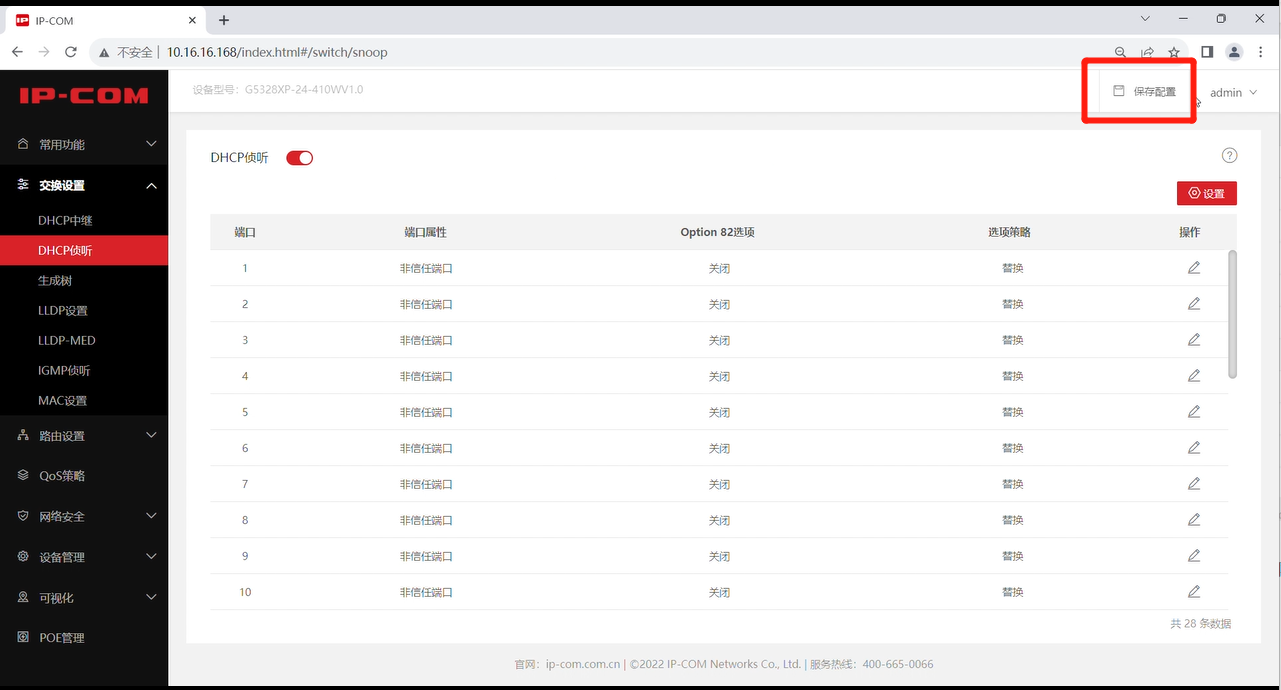Click the IP-COM logo
Viewport: 1281px width, 690px height.
[x=84, y=96]
